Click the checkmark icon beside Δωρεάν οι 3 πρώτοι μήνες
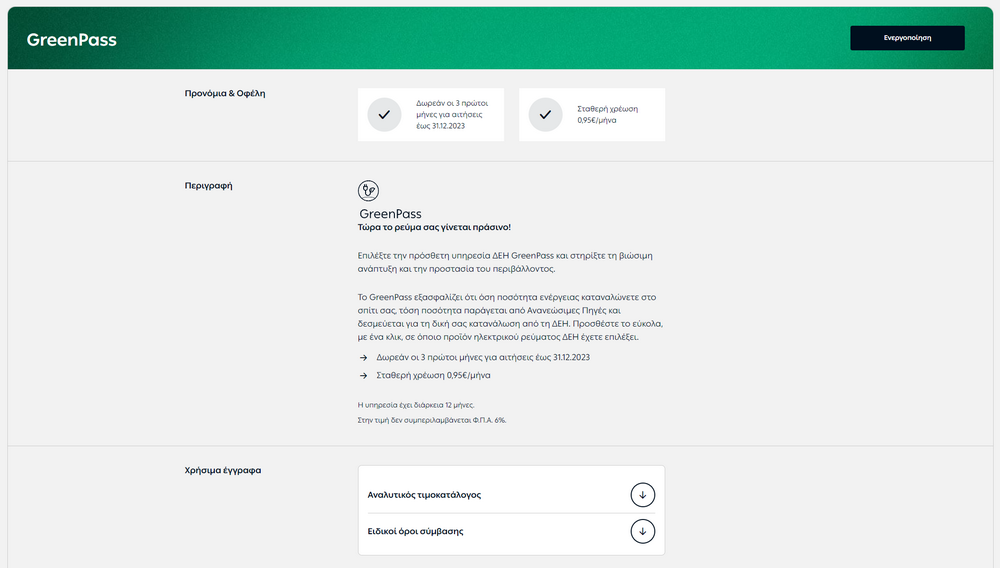The width and height of the screenshot is (1000, 568). pos(384,115)
